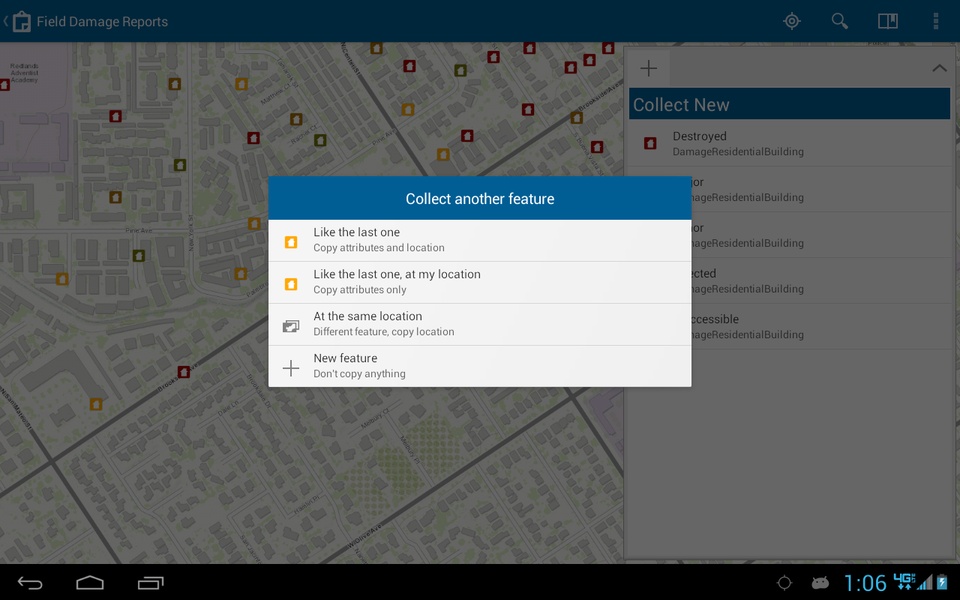960x600 pixels.
Task: Tap the crosshair GPS status icon beside the Android head
Action: (x=784, y=583)
